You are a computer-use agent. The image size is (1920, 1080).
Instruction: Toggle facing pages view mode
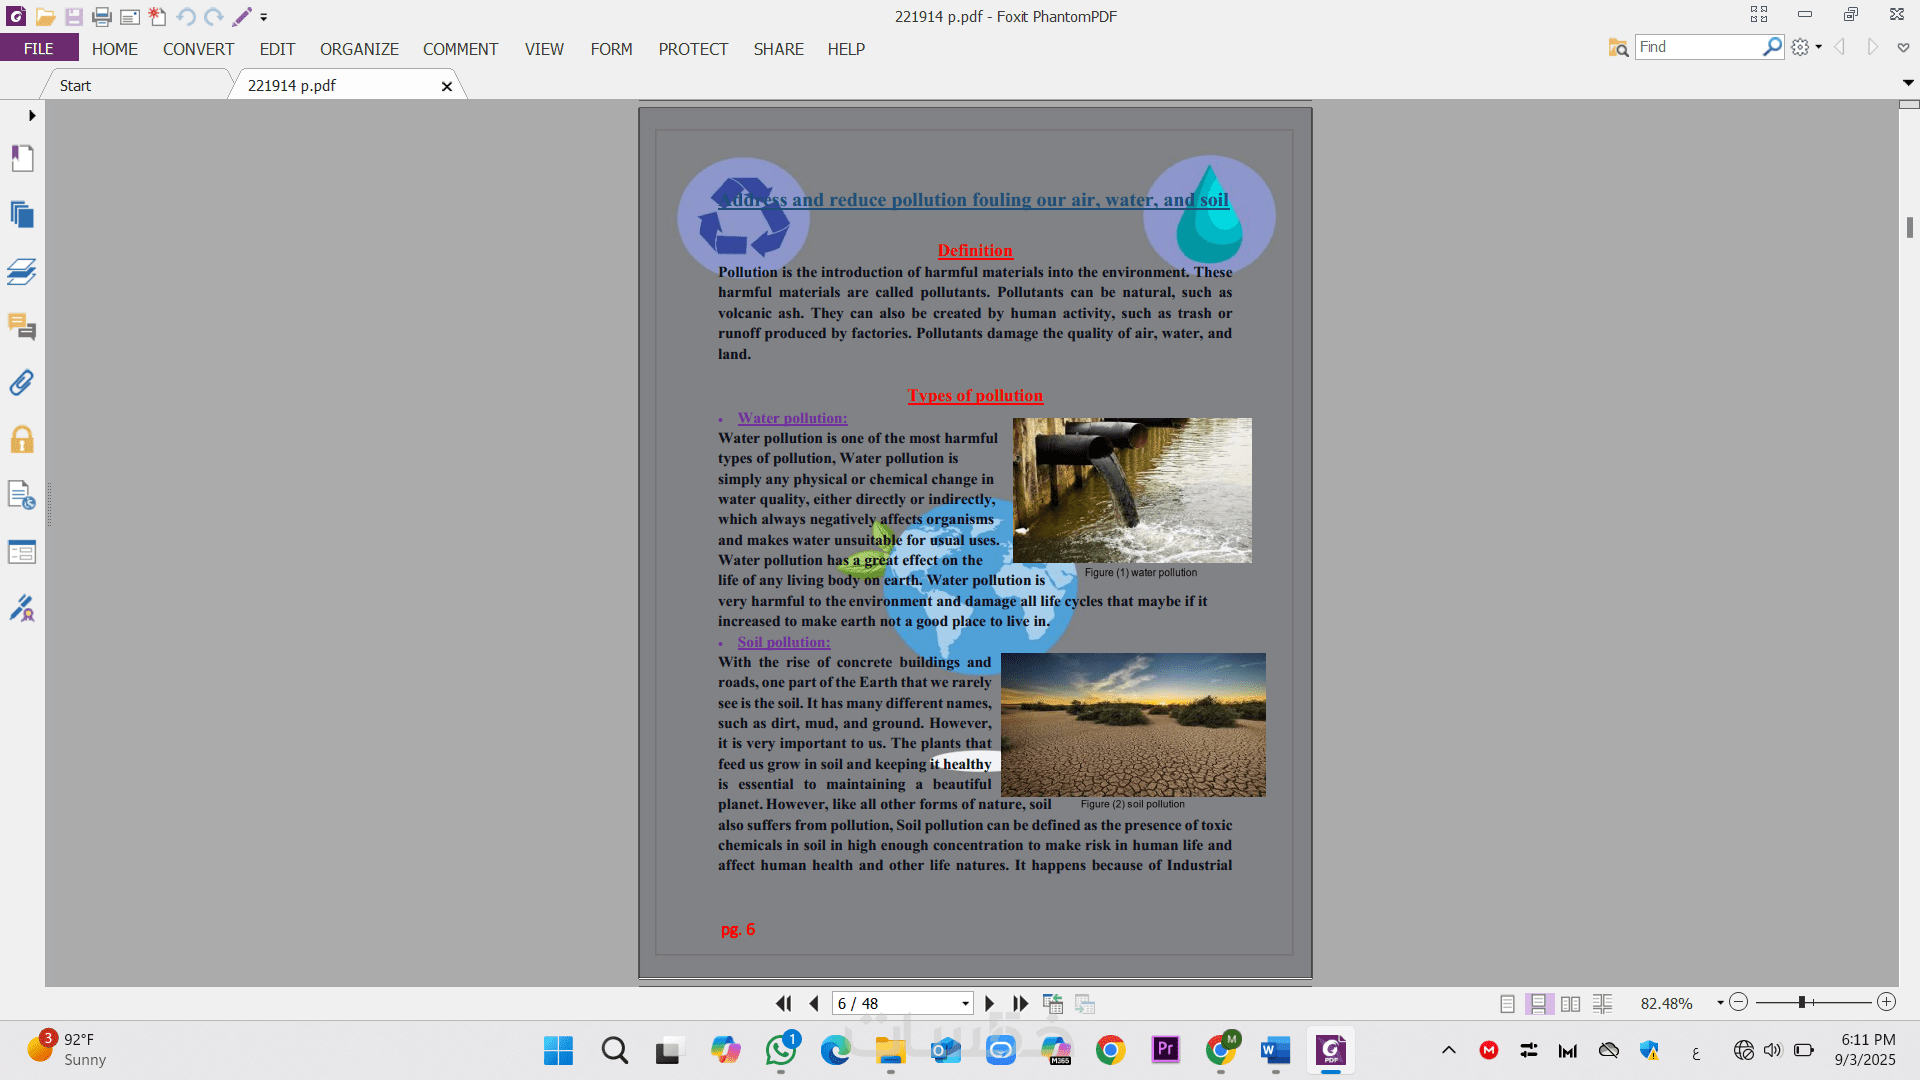click(1570, 1003)
